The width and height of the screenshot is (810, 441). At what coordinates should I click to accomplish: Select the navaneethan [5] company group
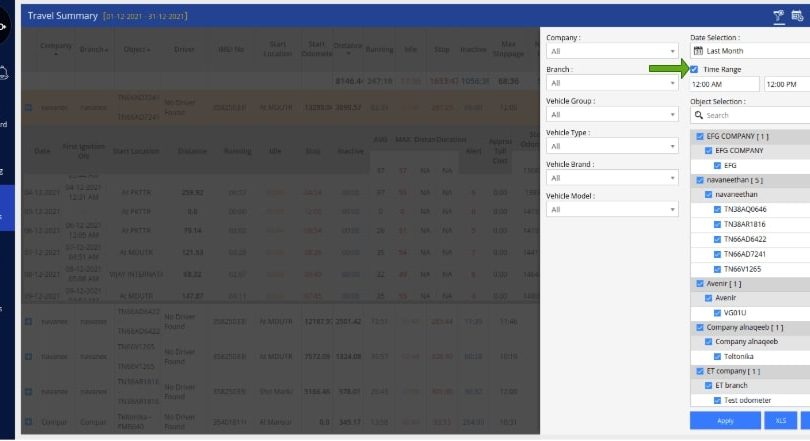pos(699,180)
